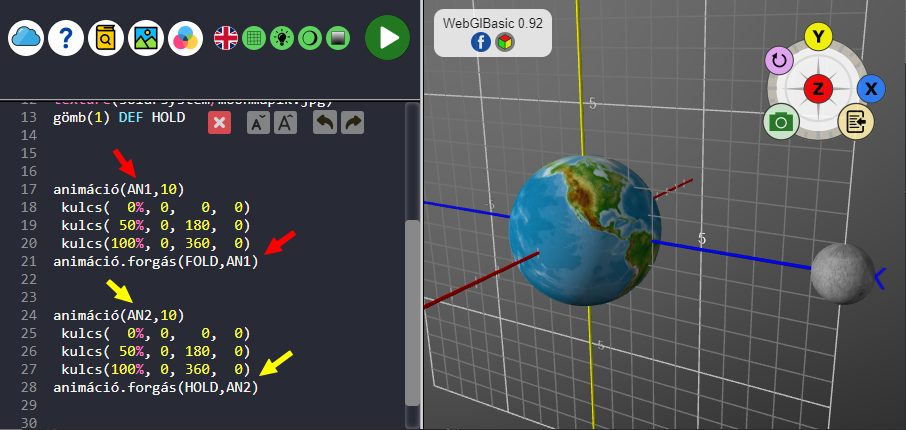Toggle the light bulb lighting button
Screen dimensions: 906x430
click(x=282, y=38)
